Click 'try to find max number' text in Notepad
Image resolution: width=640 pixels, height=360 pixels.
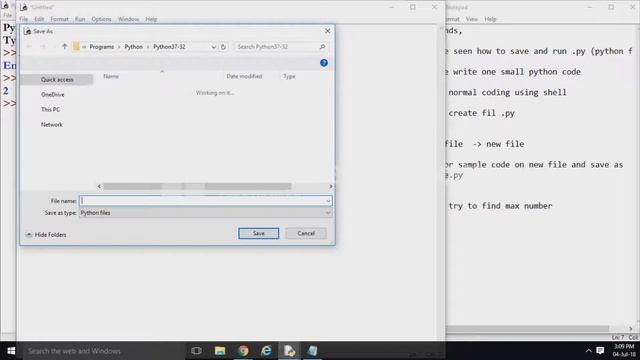pos(500,206)
